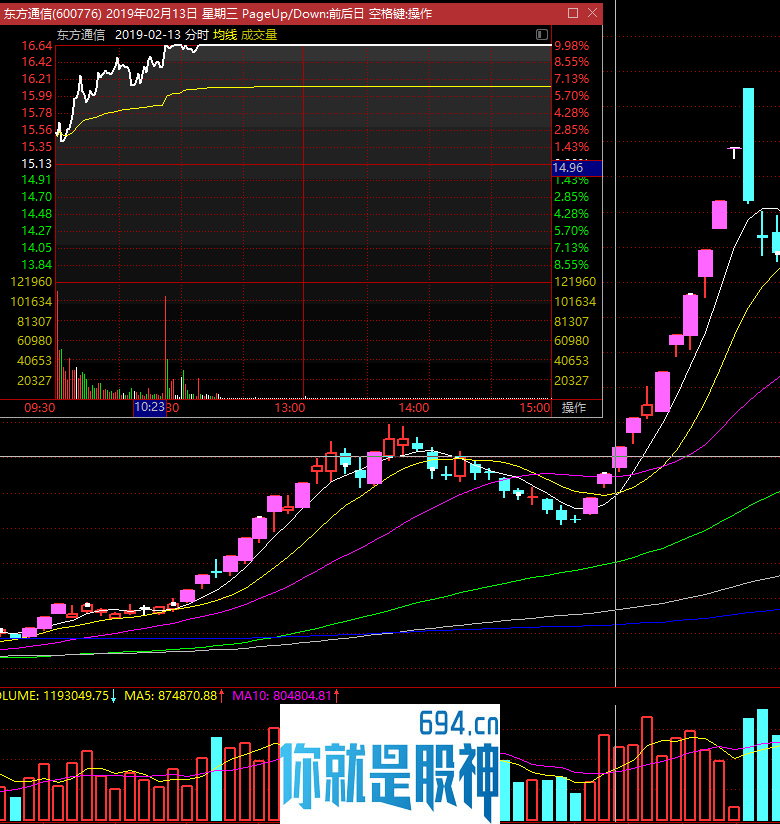Click the 东方通信 stock name in the legend

click(x=81, y=35)
